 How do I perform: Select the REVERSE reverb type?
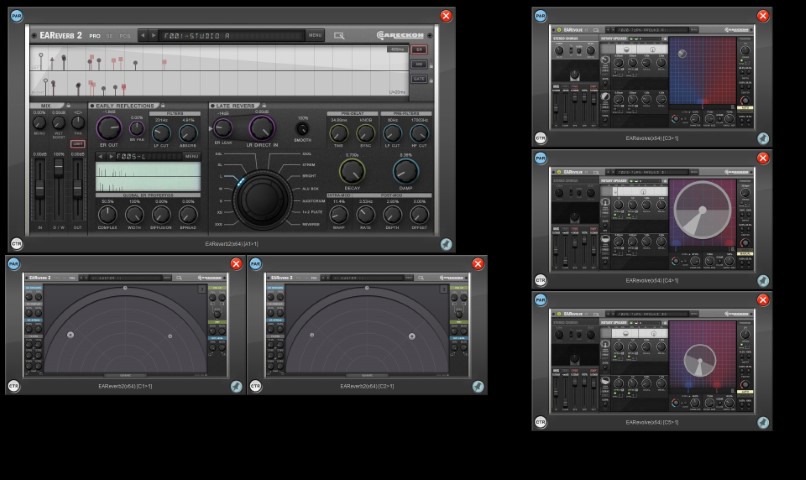(x=311, y=225)
